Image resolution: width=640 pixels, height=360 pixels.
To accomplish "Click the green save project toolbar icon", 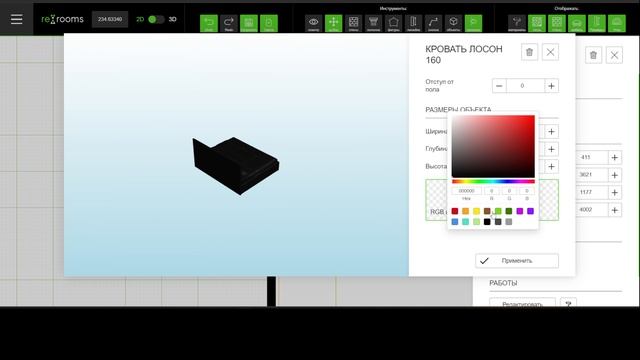I will [x=249, y=23].
